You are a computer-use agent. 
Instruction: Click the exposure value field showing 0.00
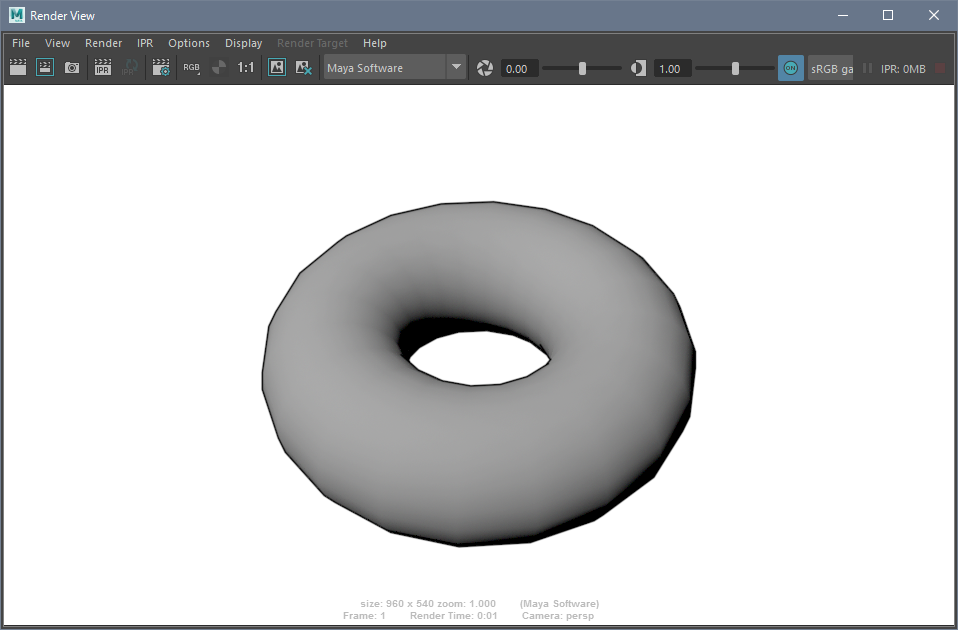click(x=519, y=69)
